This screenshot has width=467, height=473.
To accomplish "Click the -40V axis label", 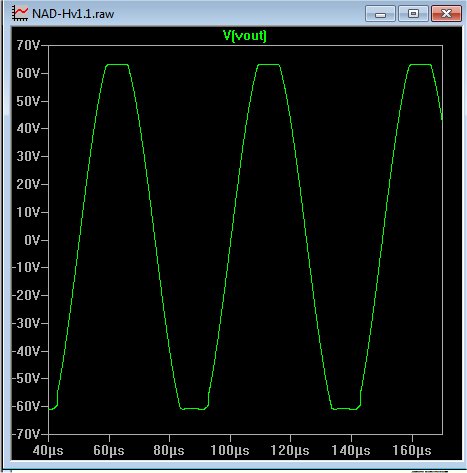I will click(26, 351).
